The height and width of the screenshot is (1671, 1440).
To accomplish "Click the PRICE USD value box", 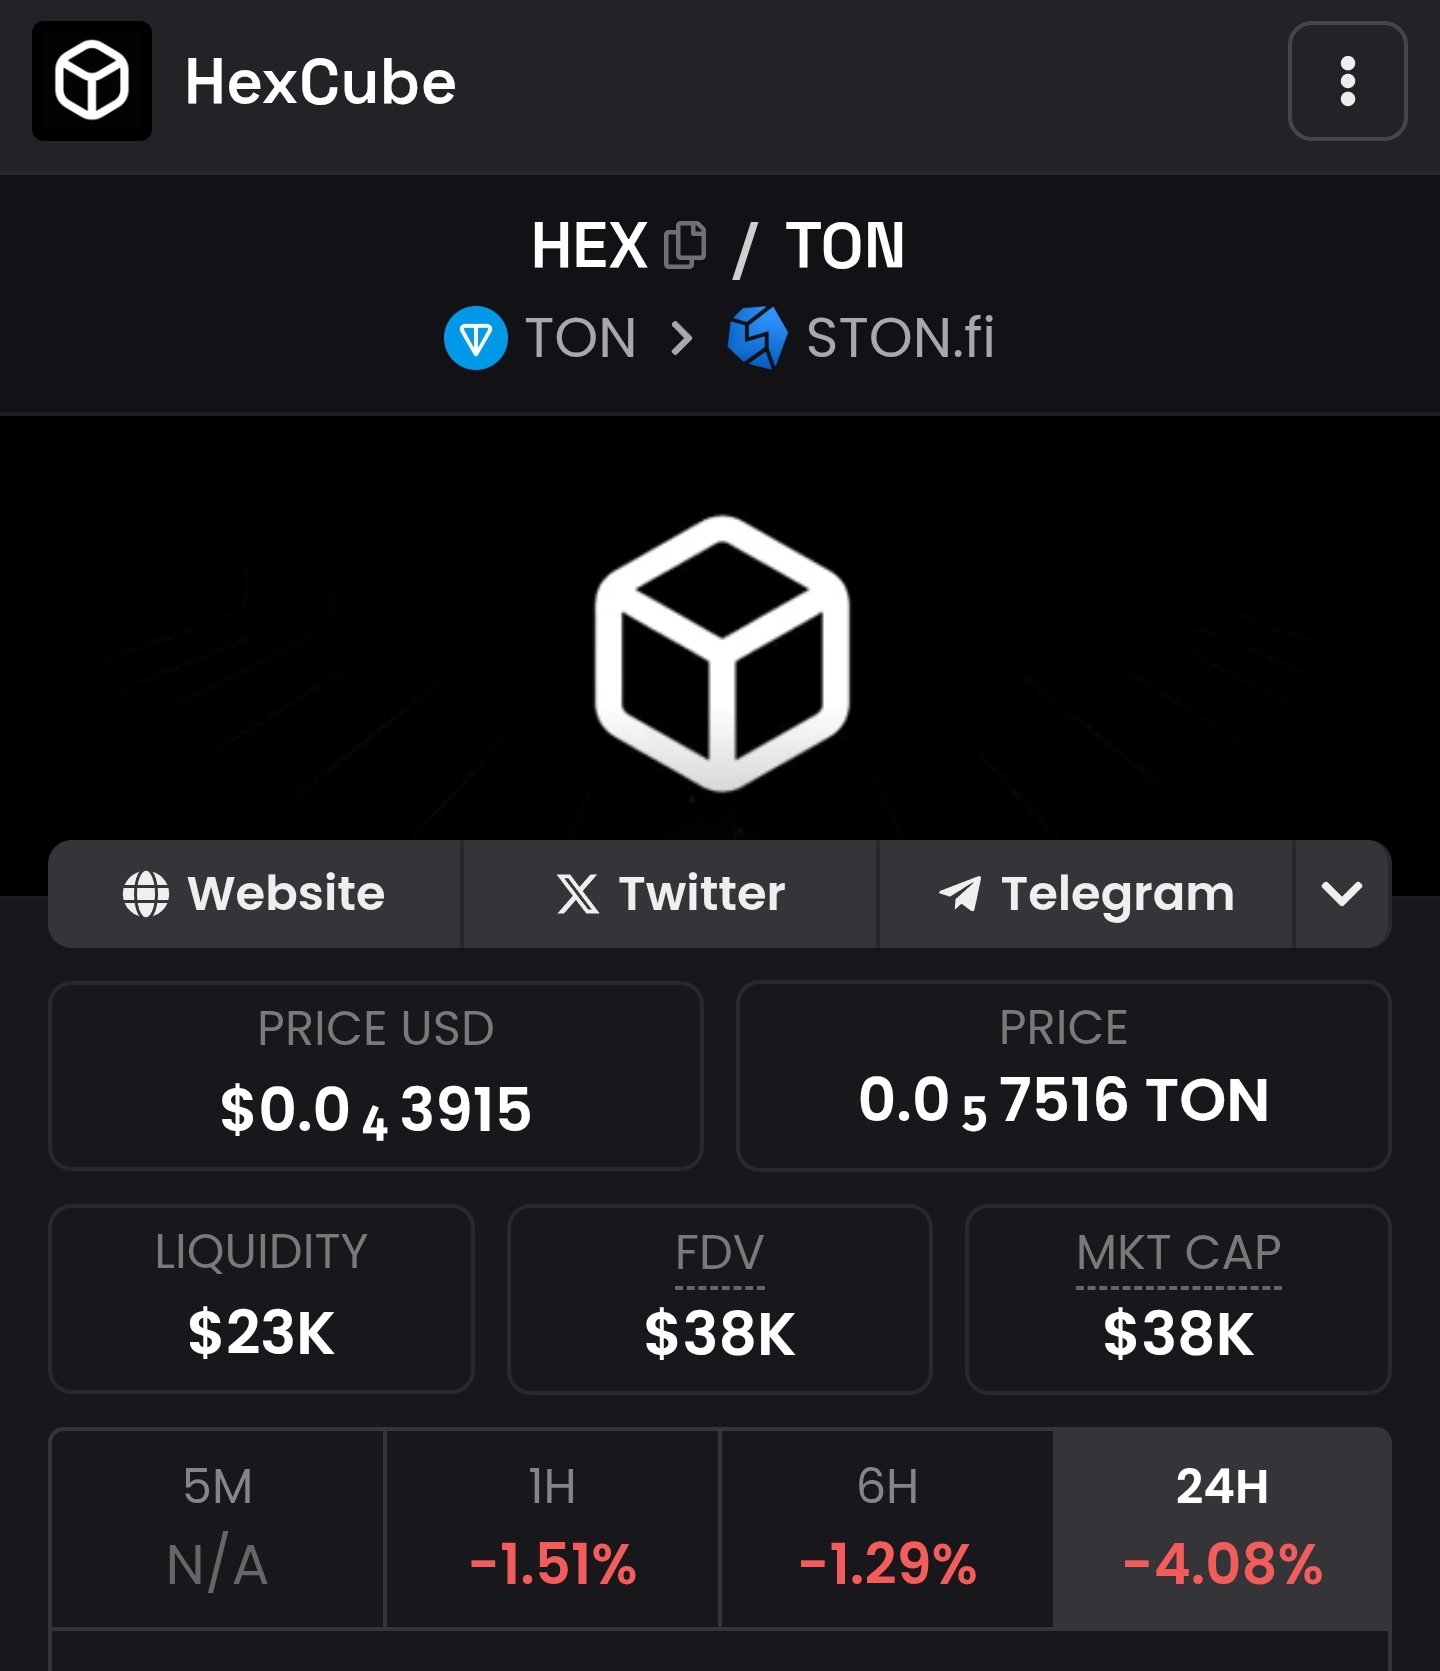I will tap(376, 1076).
